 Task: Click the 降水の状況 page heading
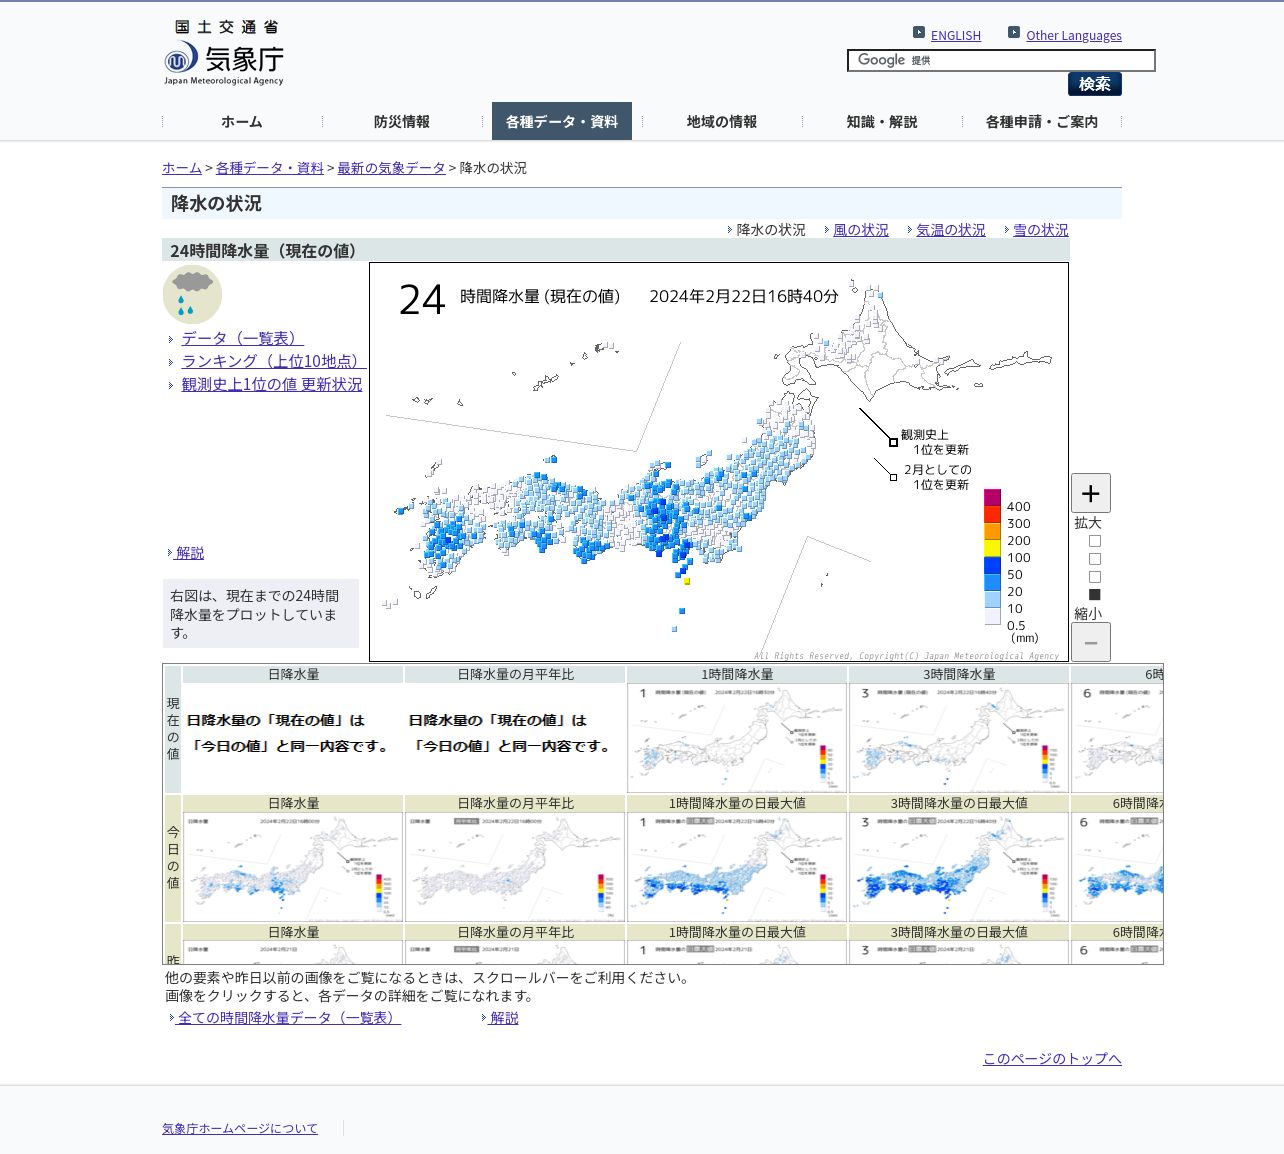[216, 203]
